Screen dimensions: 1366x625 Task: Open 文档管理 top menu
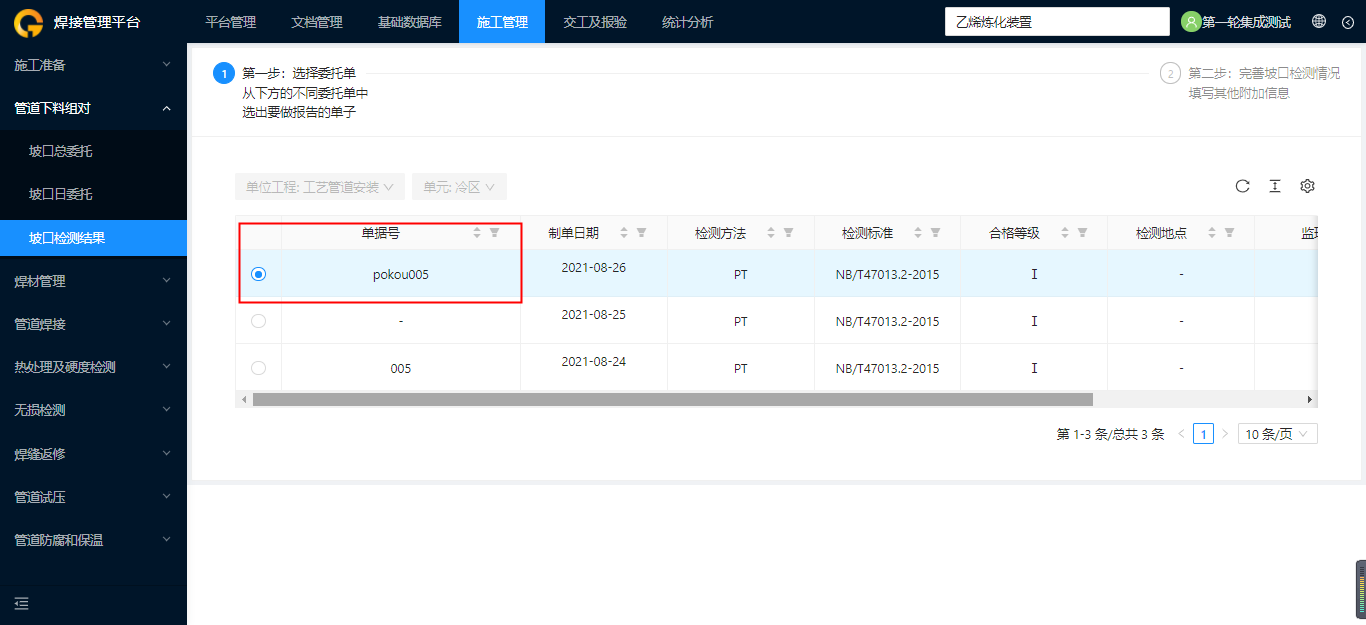317,22
